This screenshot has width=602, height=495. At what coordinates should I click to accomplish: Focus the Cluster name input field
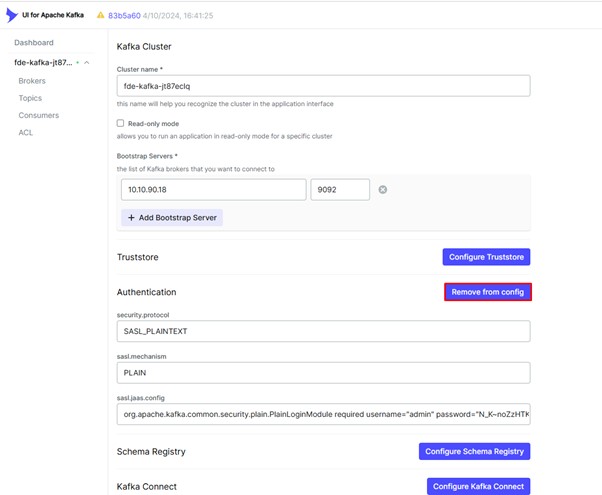coord(324,86)
